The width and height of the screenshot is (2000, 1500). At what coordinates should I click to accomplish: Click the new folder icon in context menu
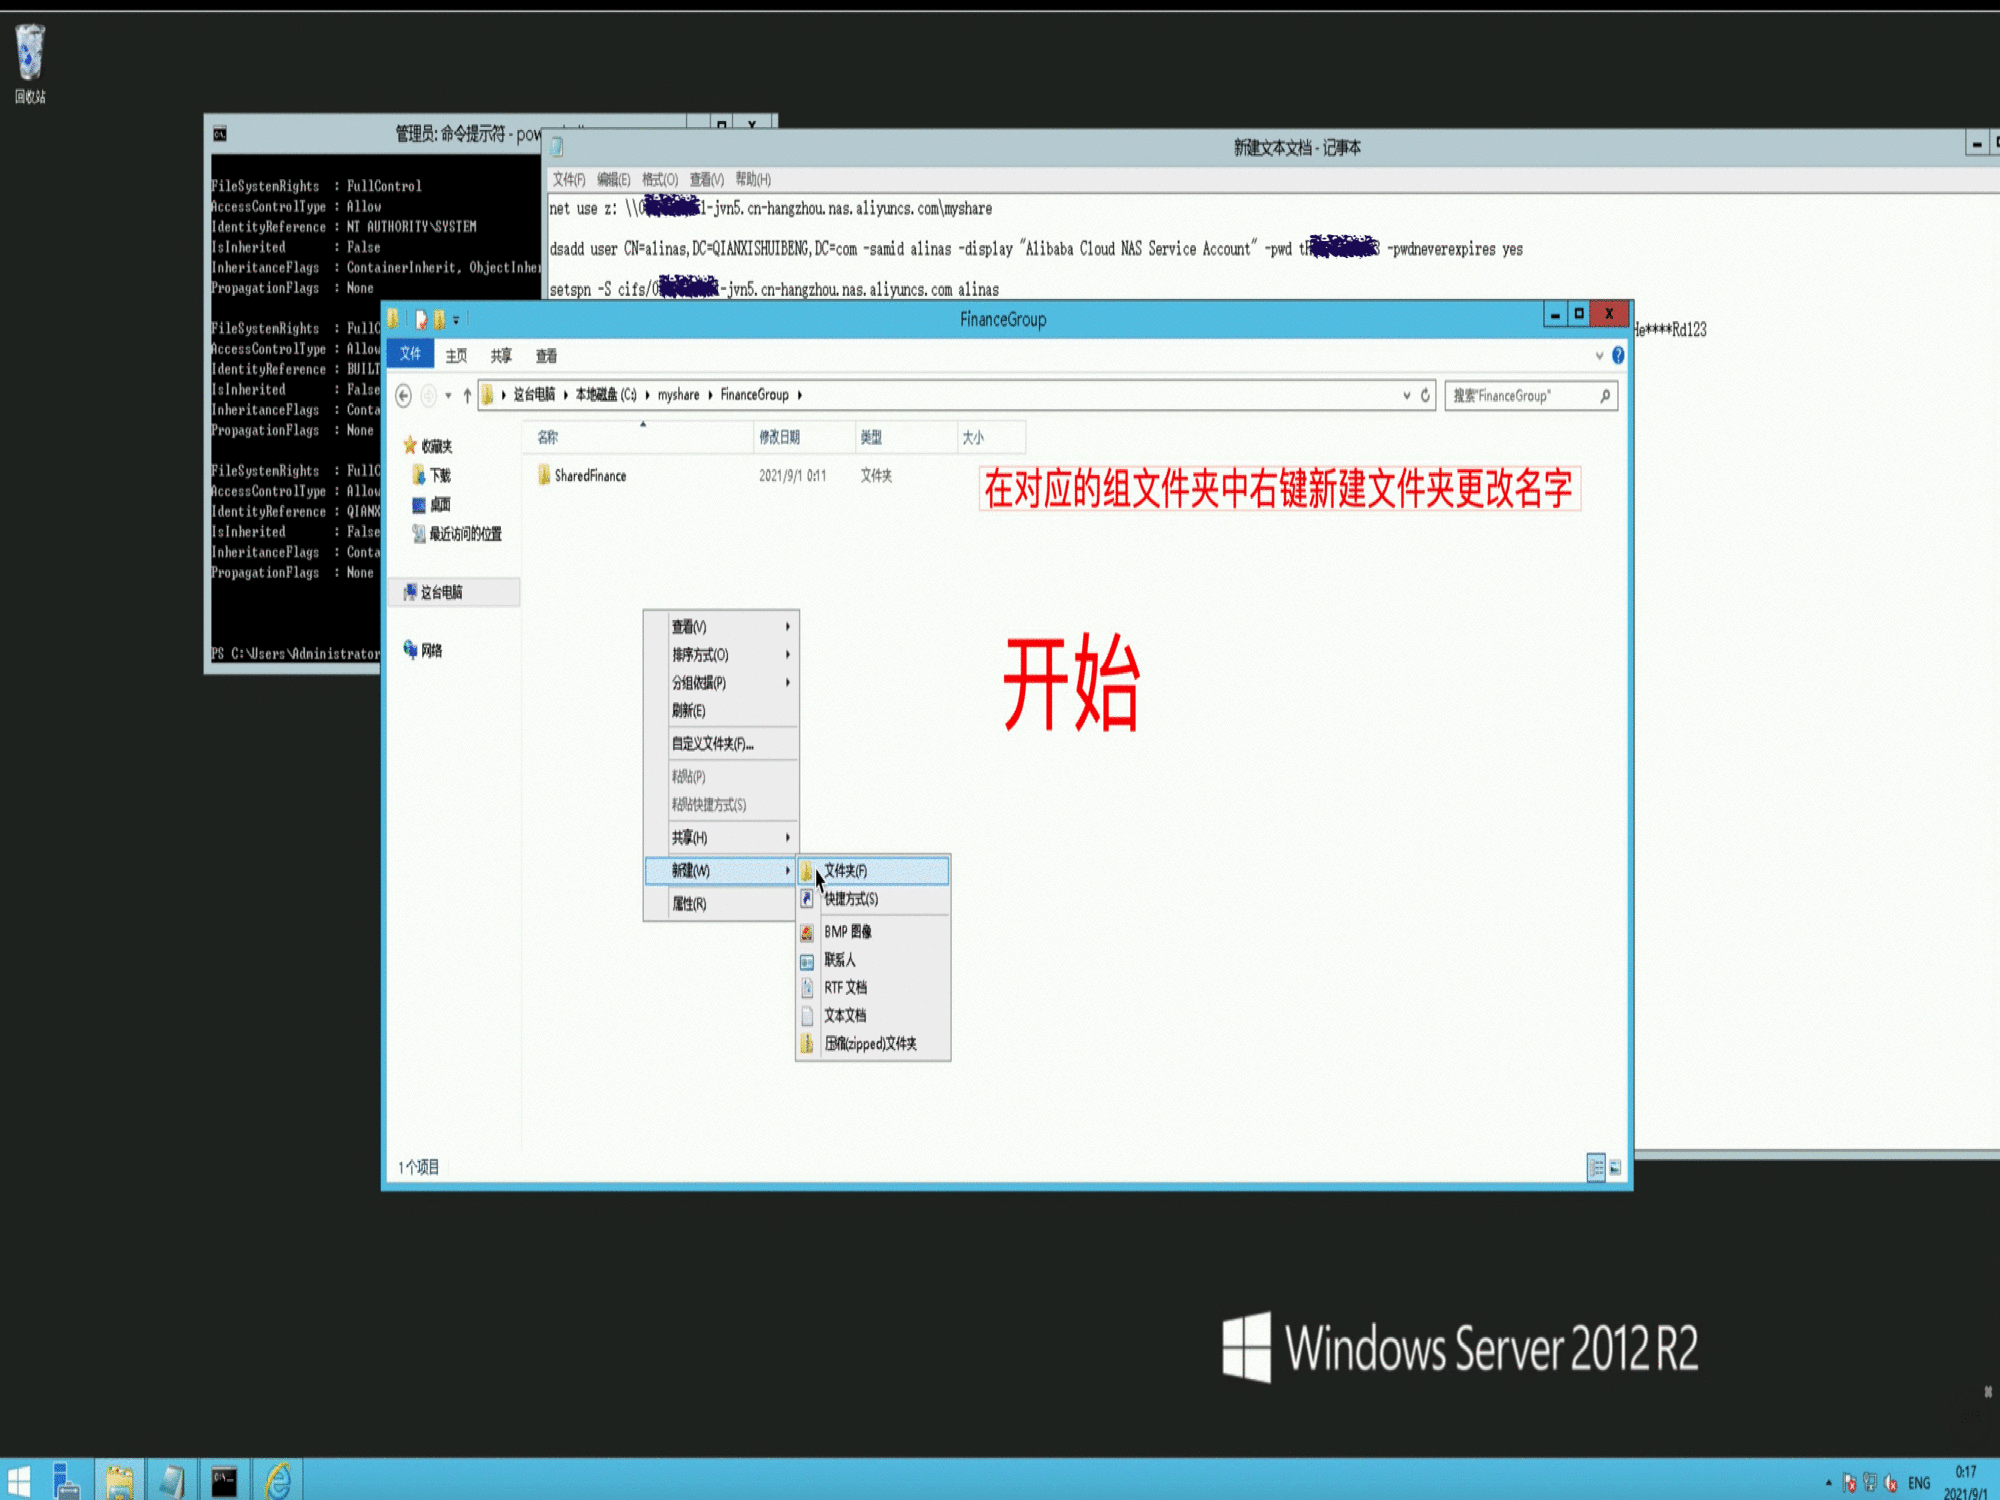point(808,870)
